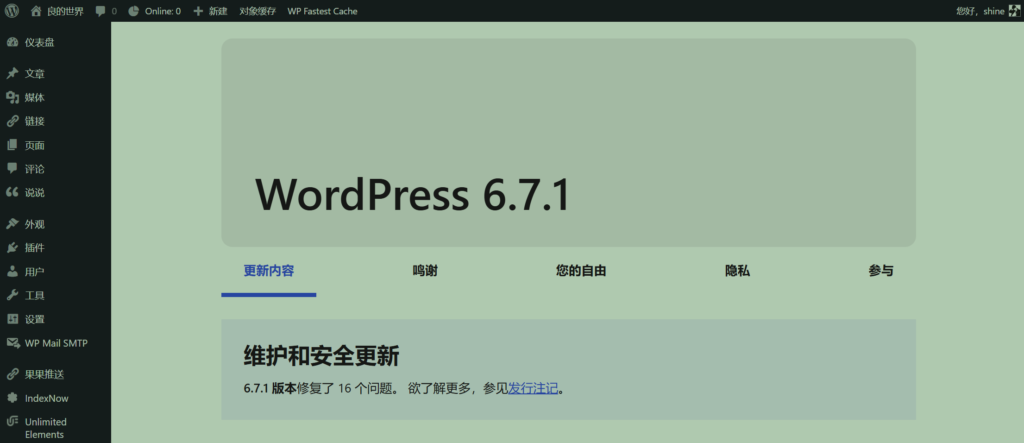Click the comments bubble icon in admin bar
Image resolution: width=1024 pixels, height=443 pixels.
click(x=101, y=11)
